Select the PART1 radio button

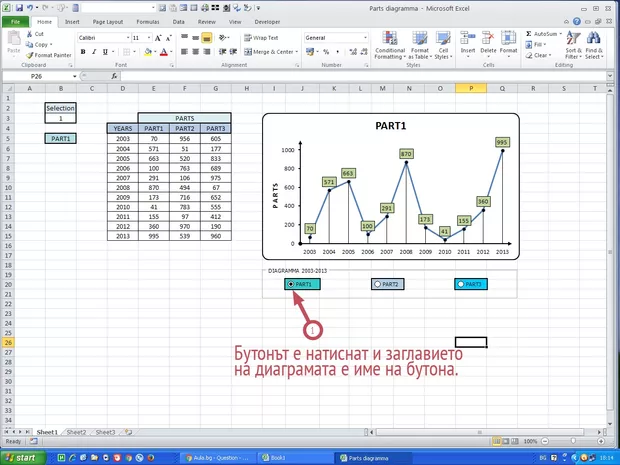(291, 284)
